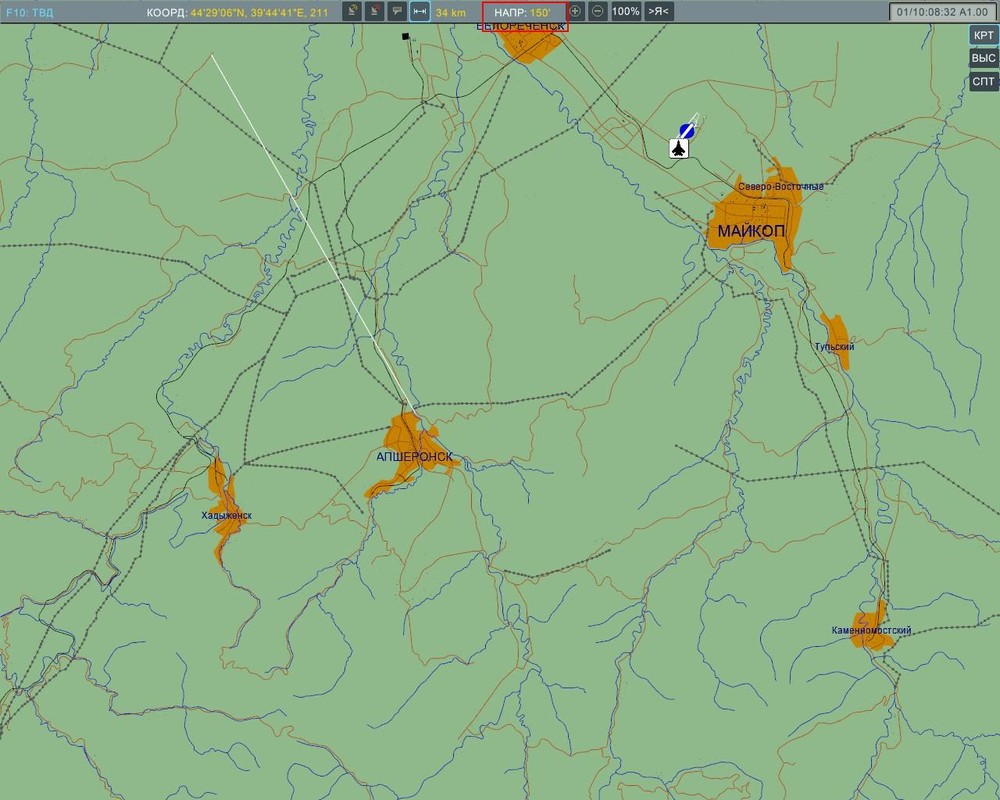The width and height of the screenshot is (1000, 800).
Task: Click the МАЙКОП city label
Action: point(751,231)
